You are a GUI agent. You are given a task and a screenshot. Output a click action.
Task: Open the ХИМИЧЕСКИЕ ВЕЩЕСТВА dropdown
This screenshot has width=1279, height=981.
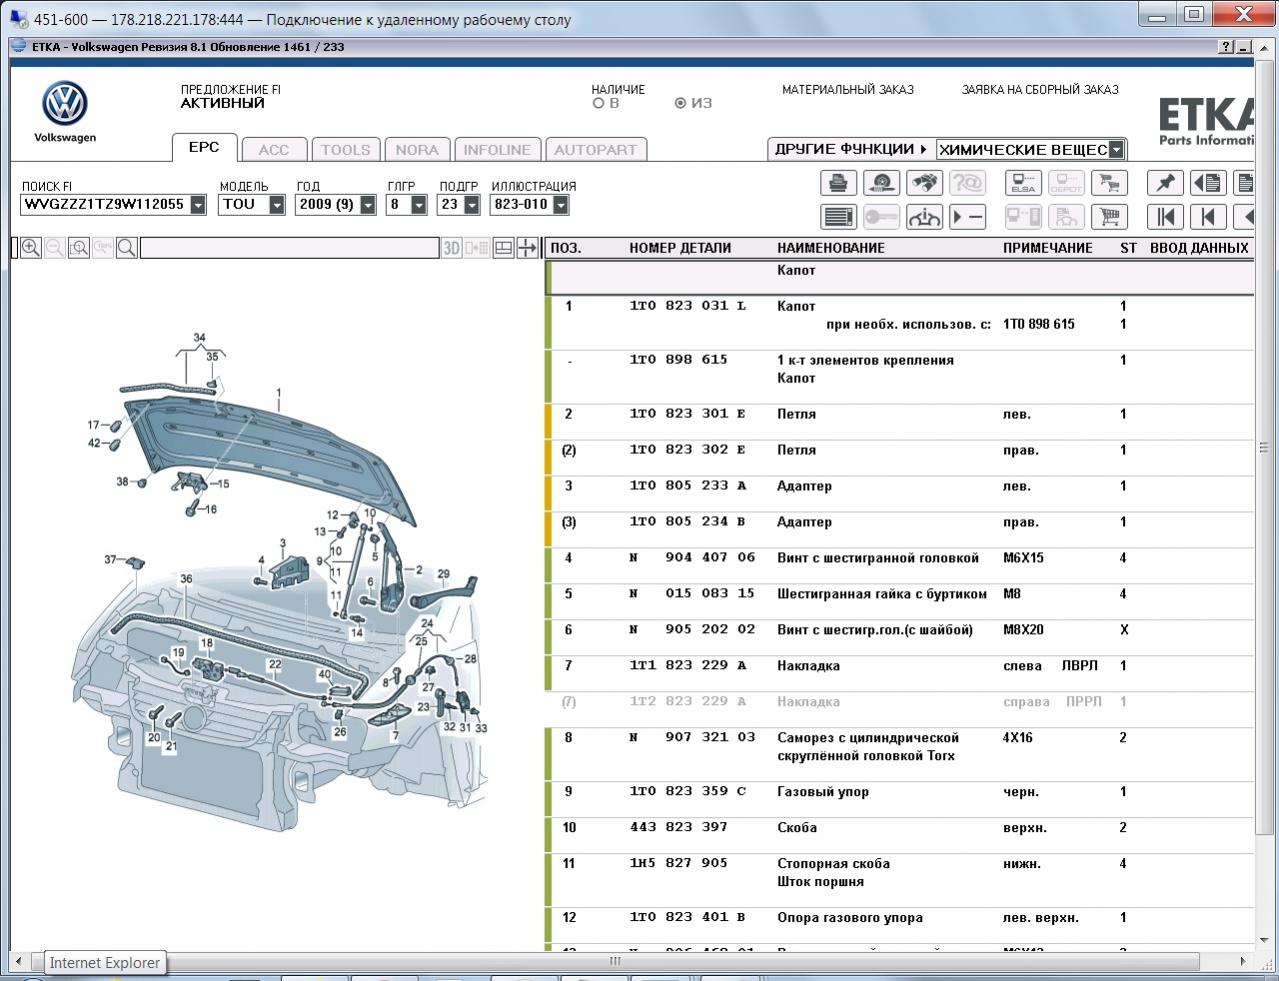click(1117, 150)
